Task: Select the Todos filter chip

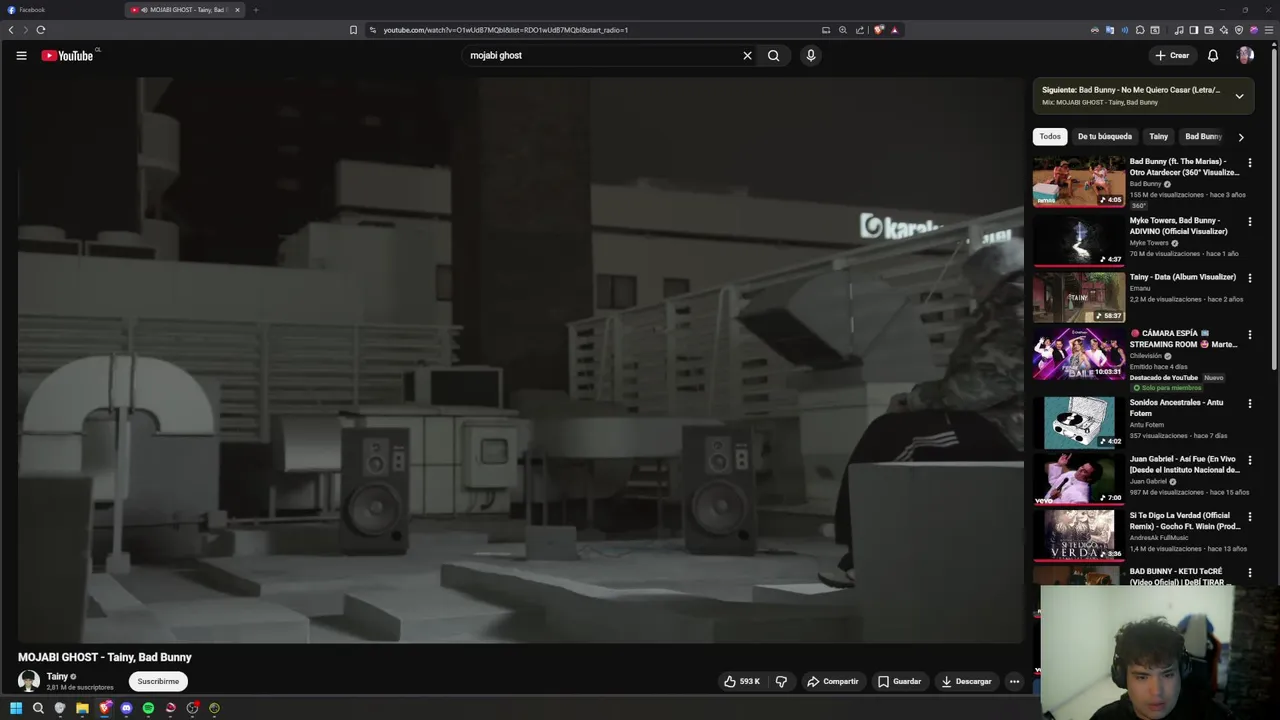Action: click(x=1050, y=137)
